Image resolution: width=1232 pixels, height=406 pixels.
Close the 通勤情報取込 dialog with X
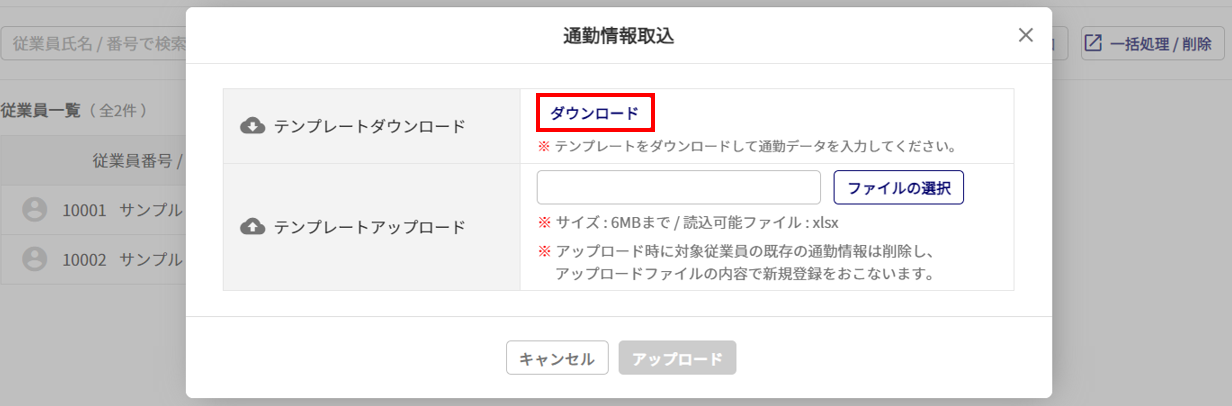[x=1025, y=35]
